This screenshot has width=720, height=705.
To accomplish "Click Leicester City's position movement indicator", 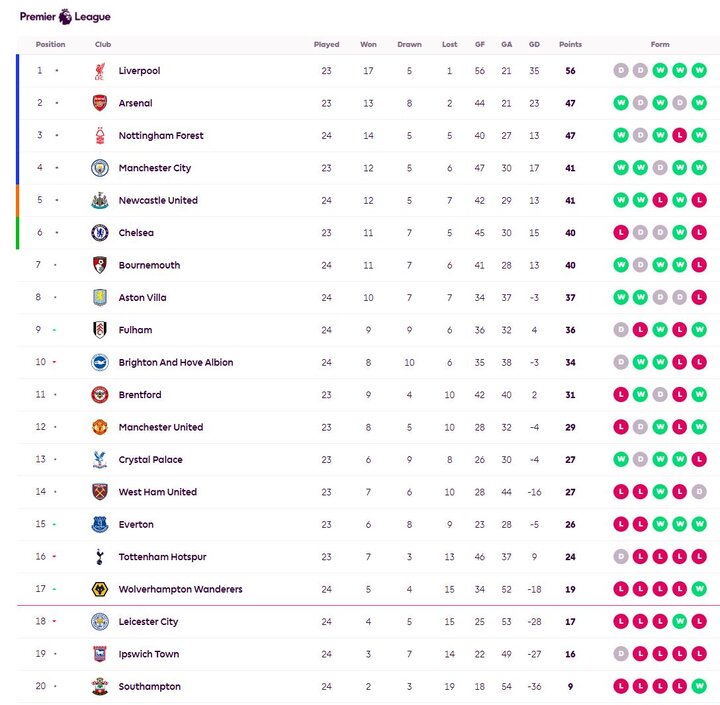I will pos(56,622).
